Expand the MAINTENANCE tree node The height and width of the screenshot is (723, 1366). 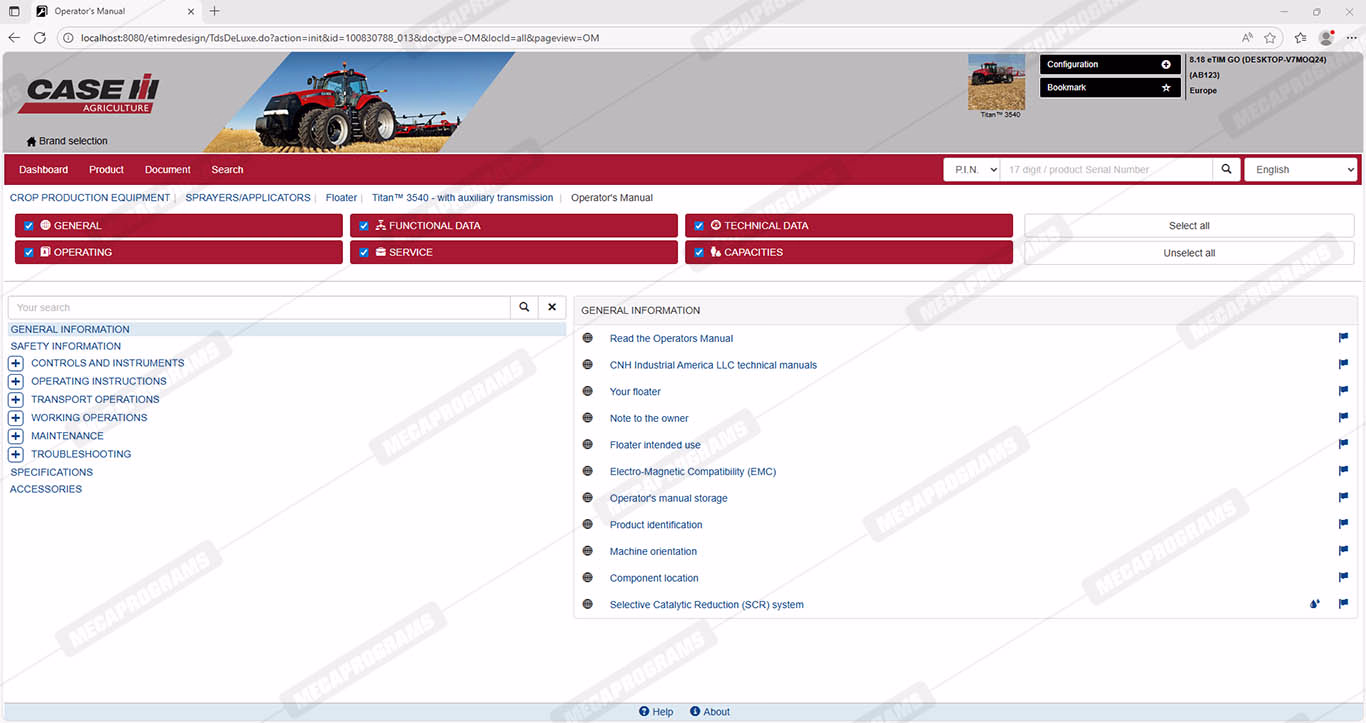[15, 436]
